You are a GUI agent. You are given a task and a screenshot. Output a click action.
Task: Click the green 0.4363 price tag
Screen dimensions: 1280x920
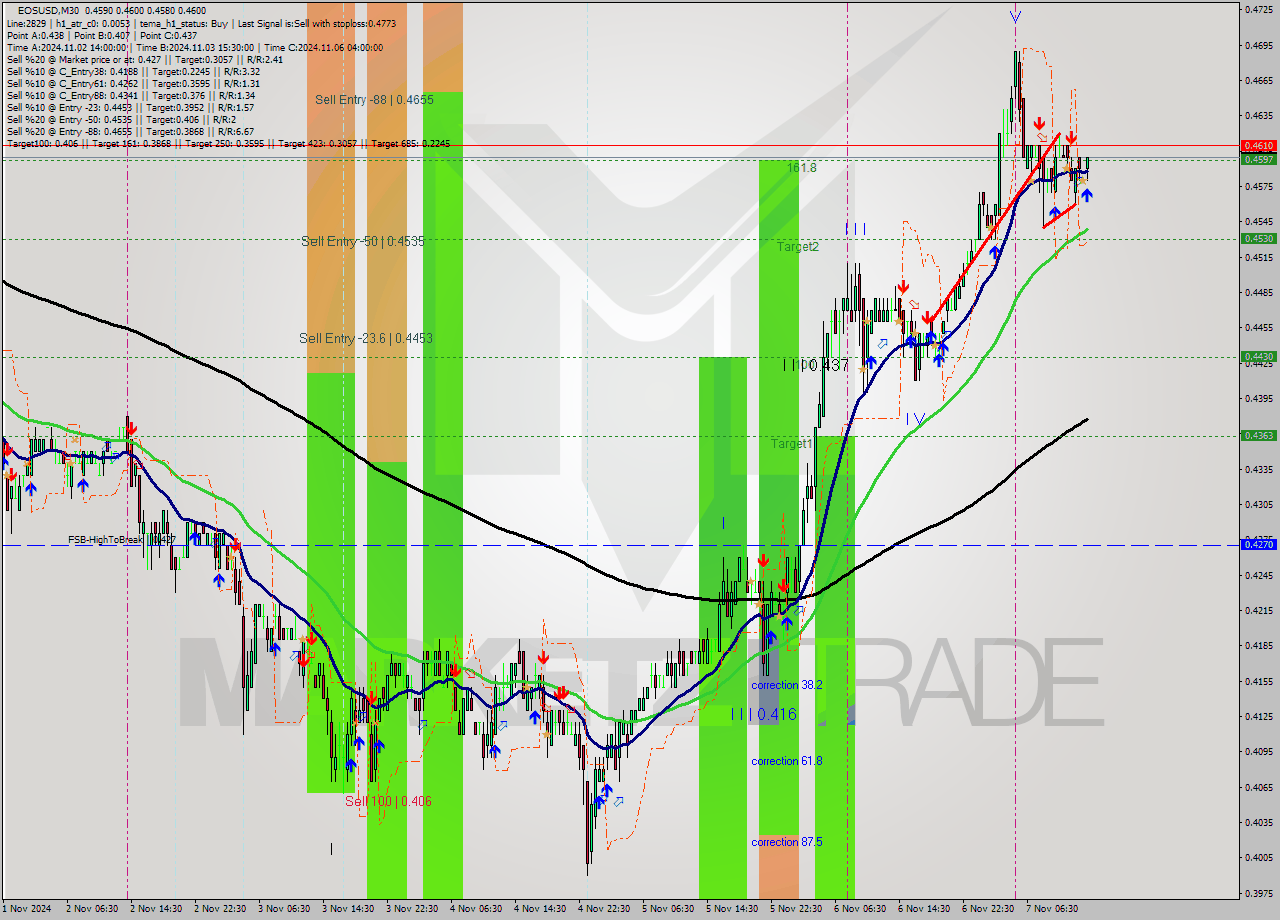(1258, 435)
